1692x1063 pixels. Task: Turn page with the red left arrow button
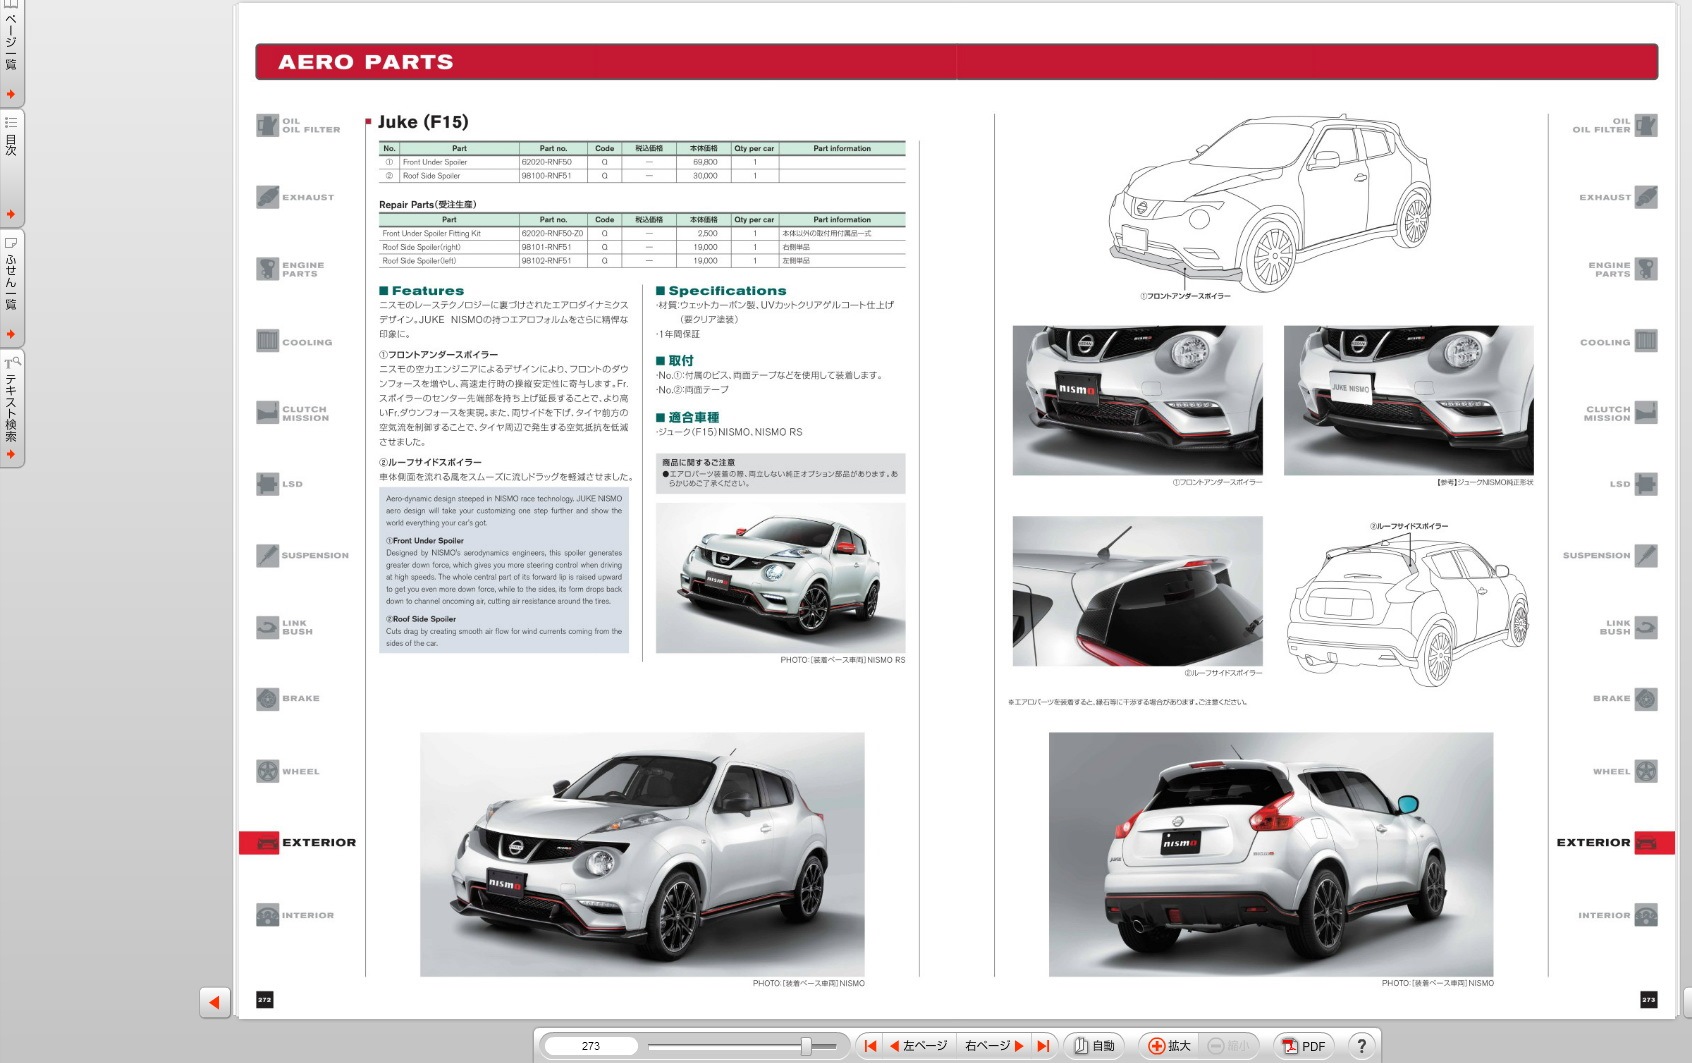215,1002
